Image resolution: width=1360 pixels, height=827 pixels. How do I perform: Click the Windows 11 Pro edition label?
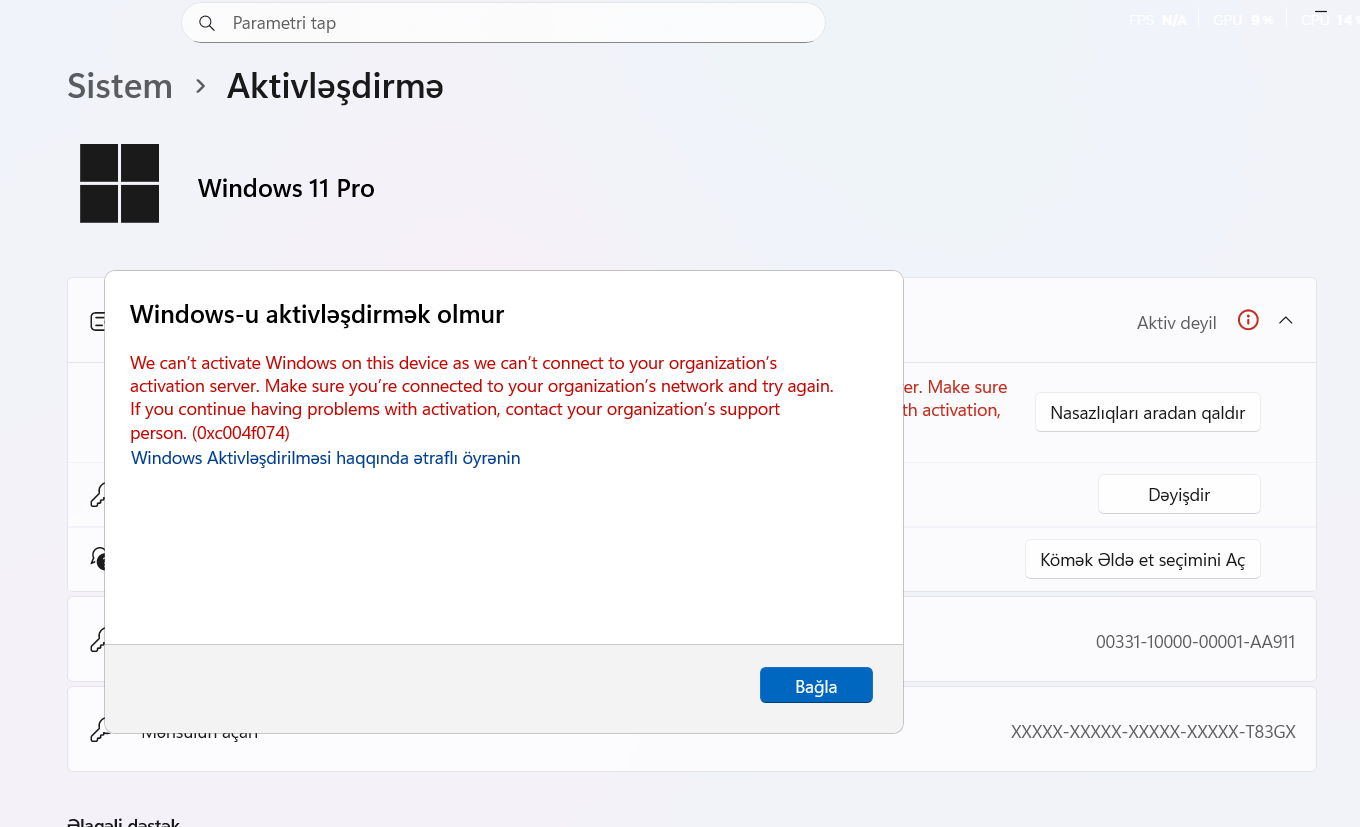pos(286,188)
